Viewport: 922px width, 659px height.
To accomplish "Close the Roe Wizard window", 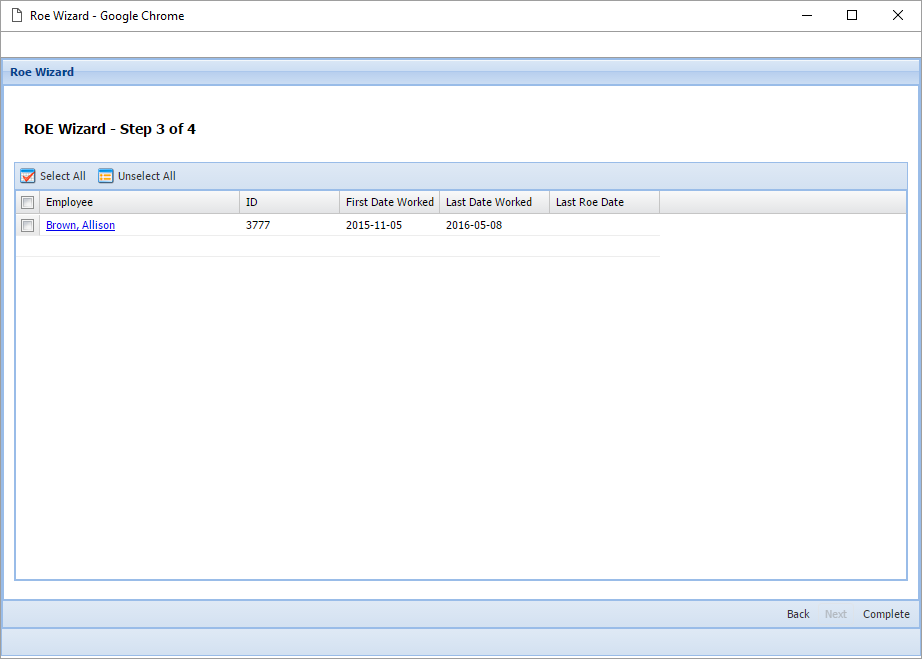I will click(x=897, y=15).
